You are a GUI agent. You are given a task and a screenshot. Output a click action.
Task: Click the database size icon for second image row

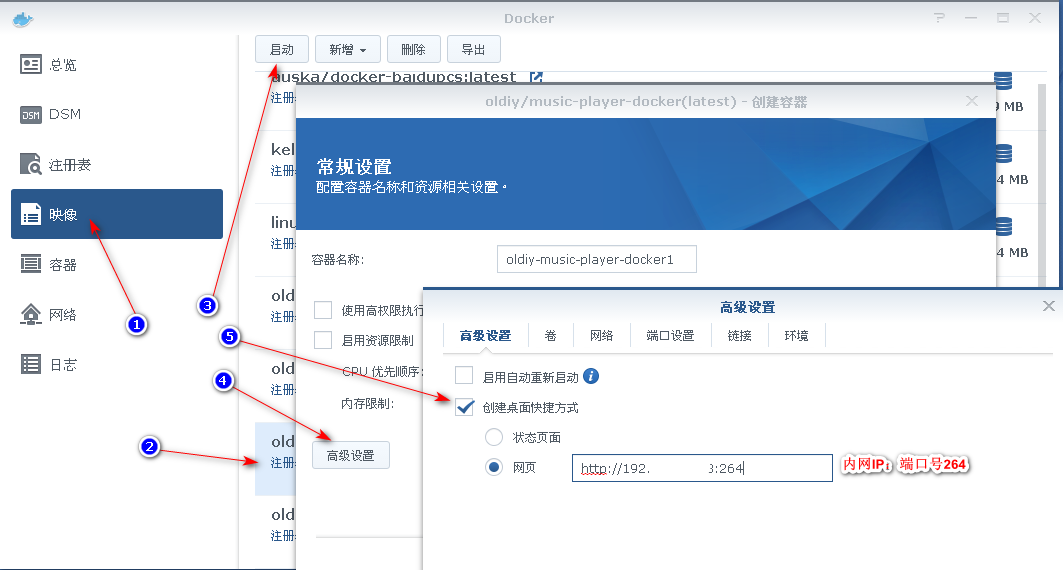pyautogui.click(x=1003, y=154)
